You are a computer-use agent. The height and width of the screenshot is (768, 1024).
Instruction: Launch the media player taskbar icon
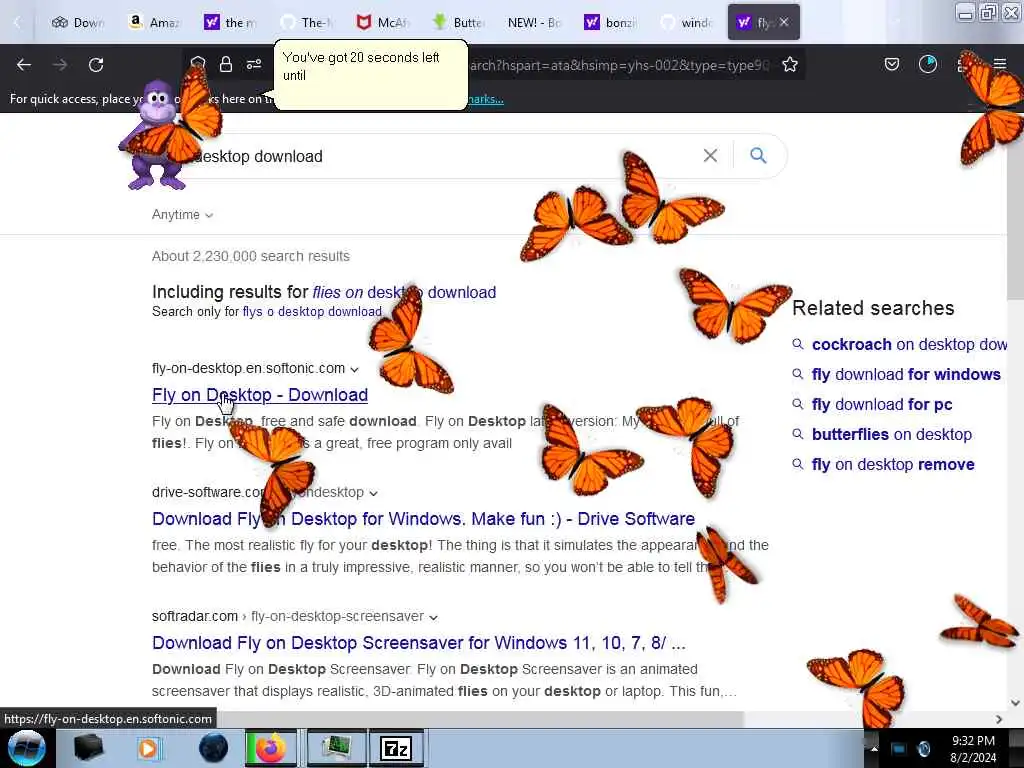tap(148, 748)
